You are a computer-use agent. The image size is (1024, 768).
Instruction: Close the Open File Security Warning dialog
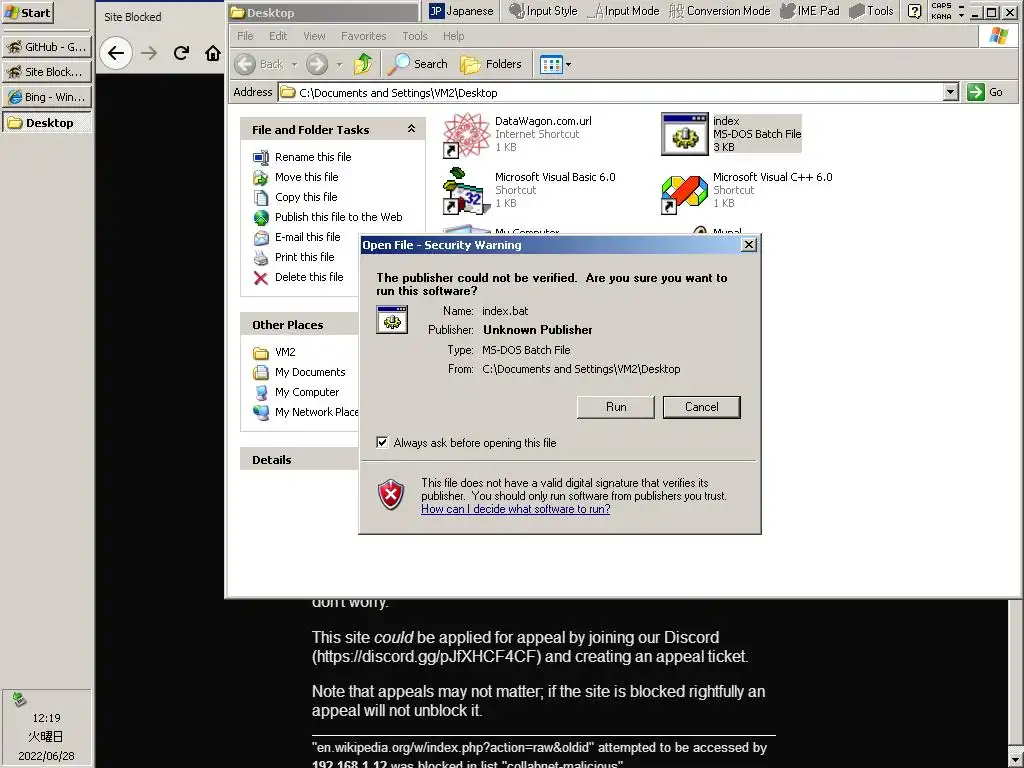(x=749, y=245)
